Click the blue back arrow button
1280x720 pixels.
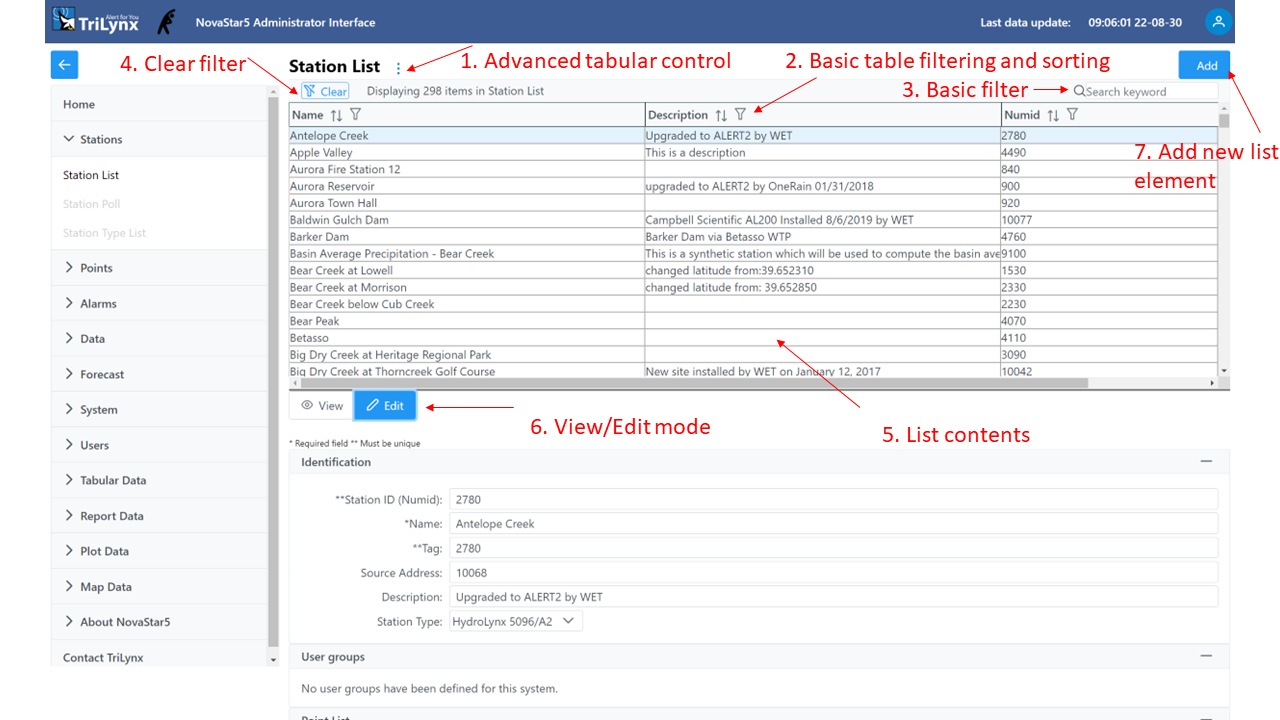click(x=64, y=65)
